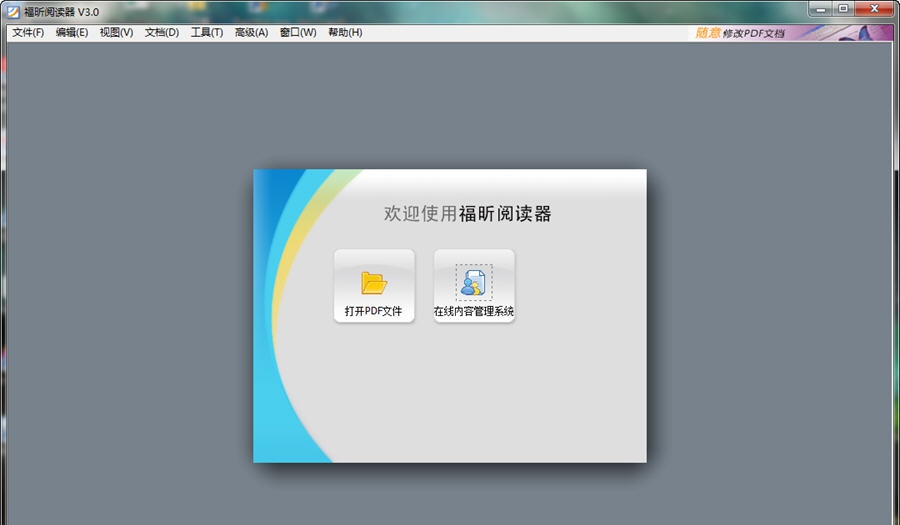Click the 在线内容管理系统 button

point(474,286)
